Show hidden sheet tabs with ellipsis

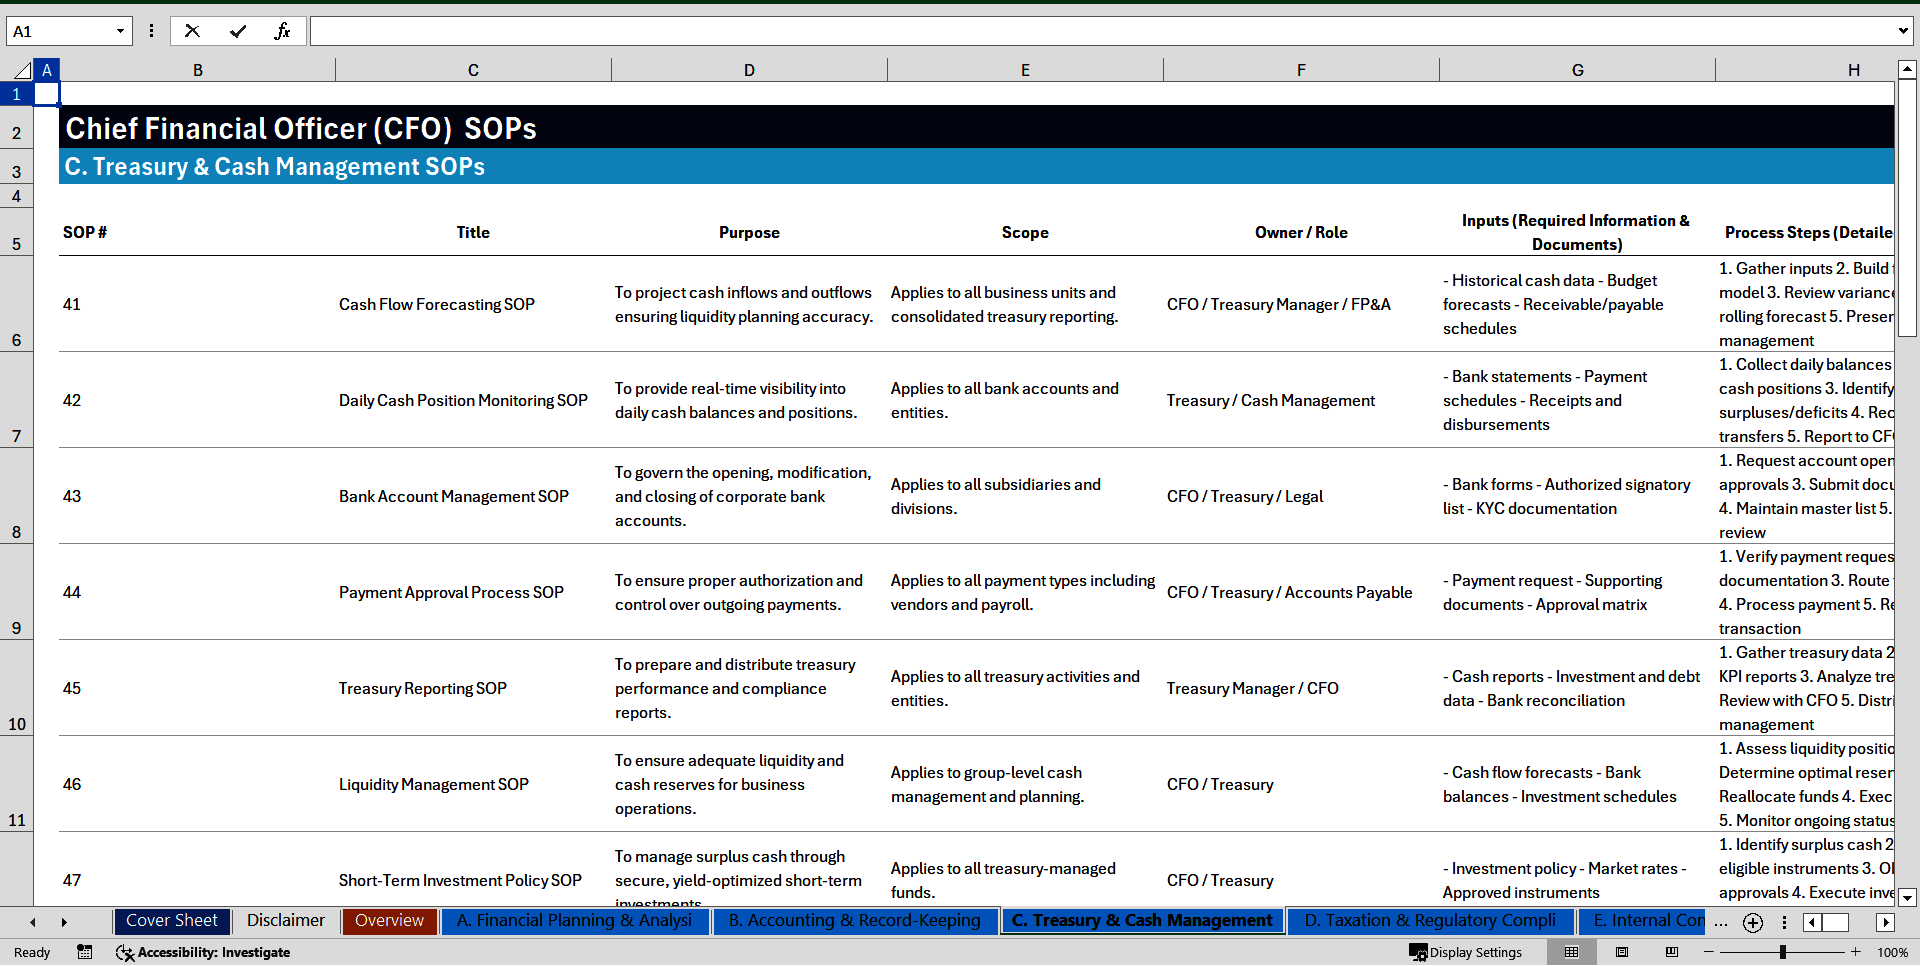click(x=1720, y=922)
